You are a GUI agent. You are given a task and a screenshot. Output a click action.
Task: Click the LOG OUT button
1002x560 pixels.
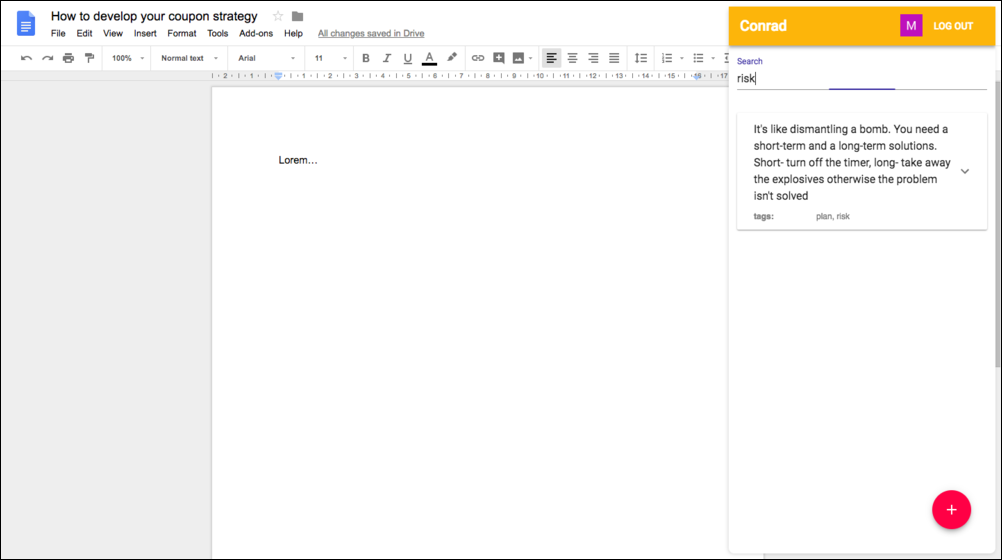click(953, 26)
